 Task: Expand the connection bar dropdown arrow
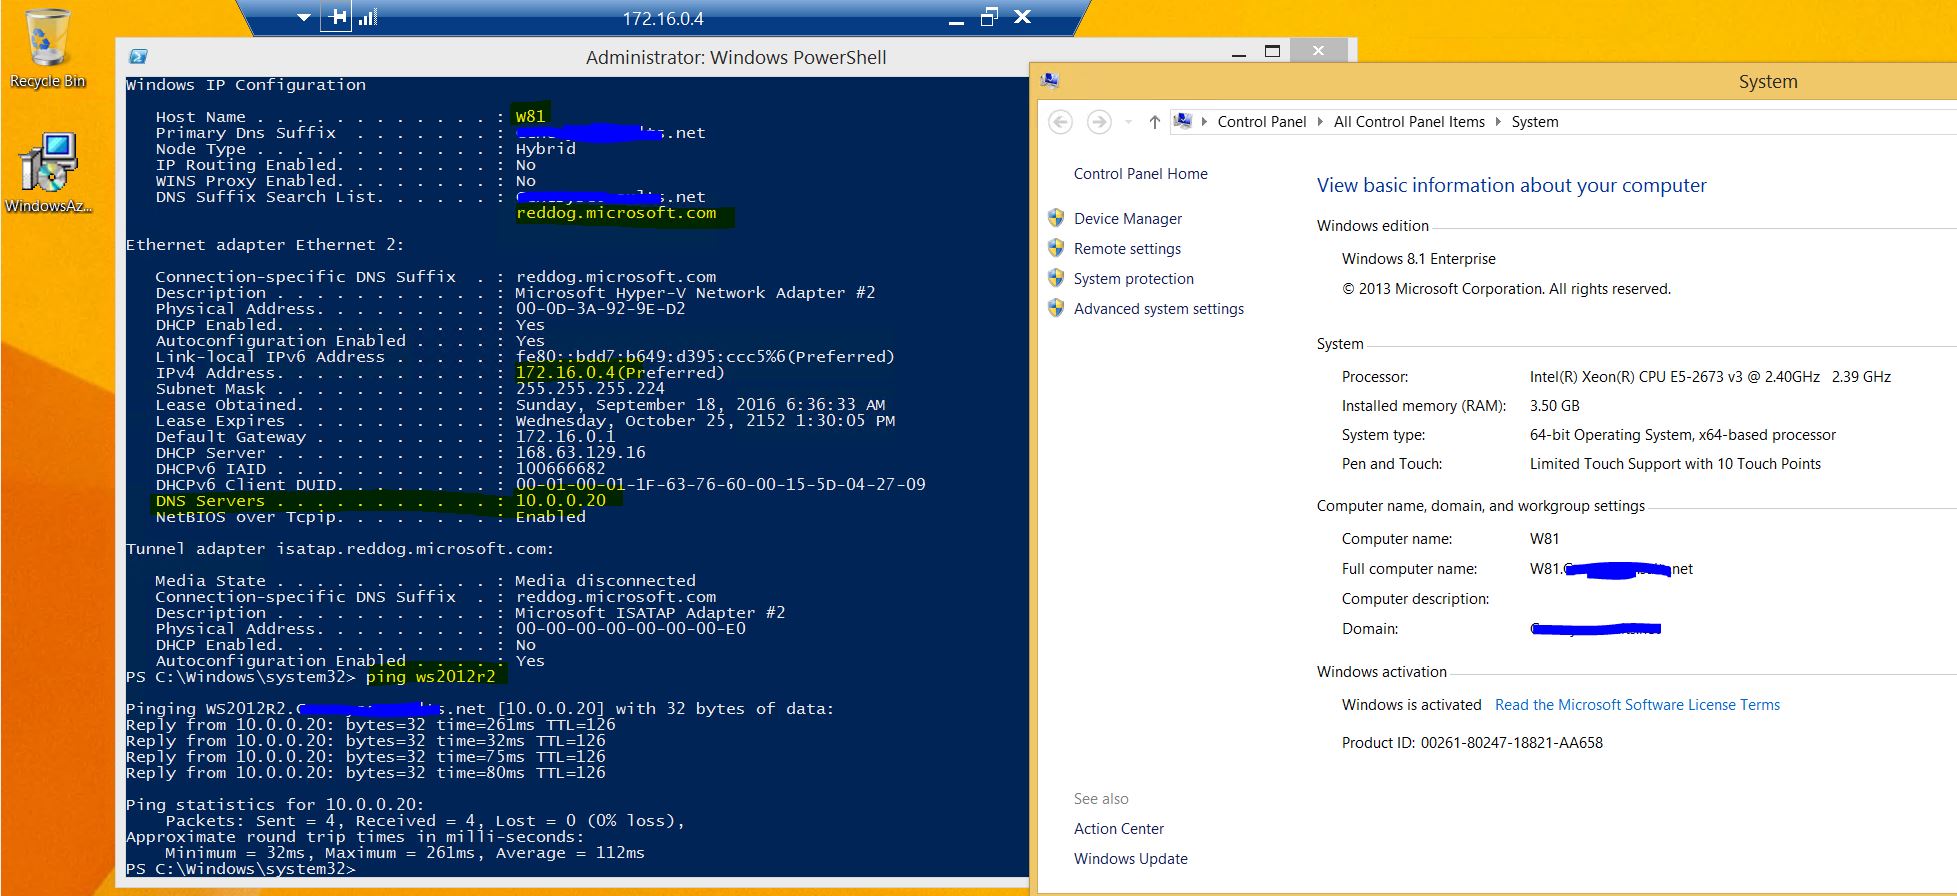[304, 17]
